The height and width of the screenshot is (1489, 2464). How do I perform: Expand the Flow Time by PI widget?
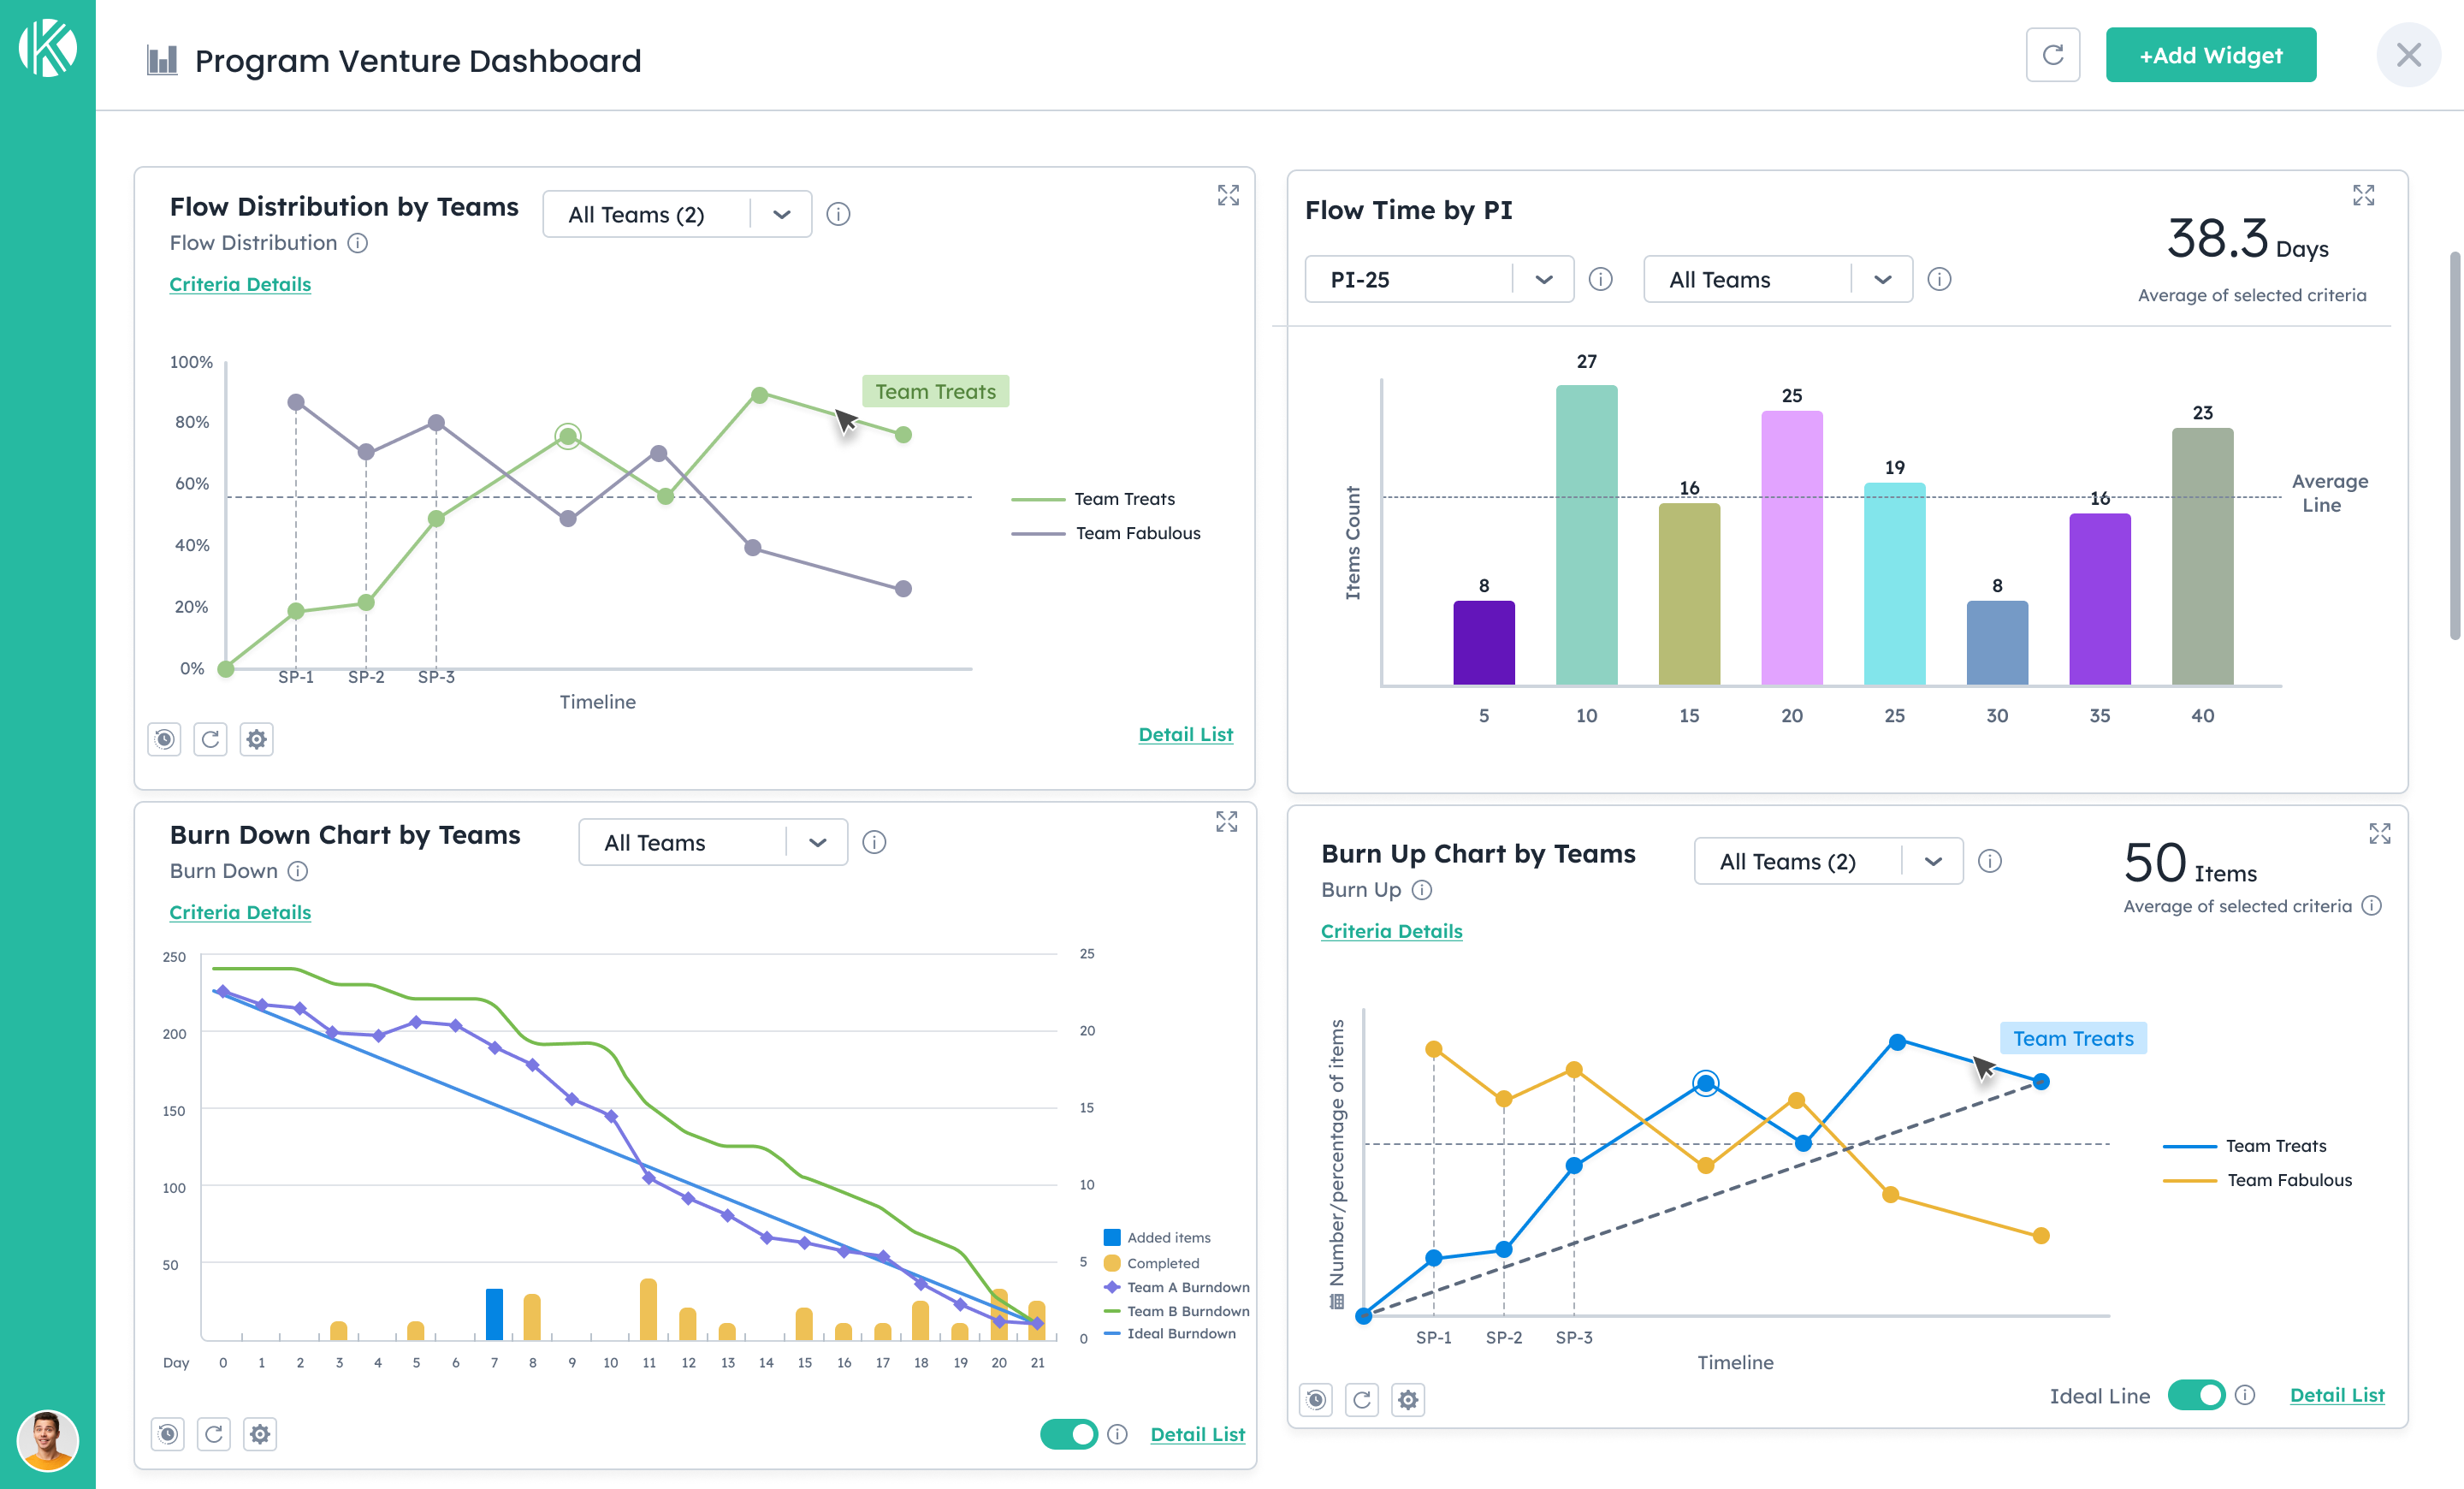pos(2363,195)
